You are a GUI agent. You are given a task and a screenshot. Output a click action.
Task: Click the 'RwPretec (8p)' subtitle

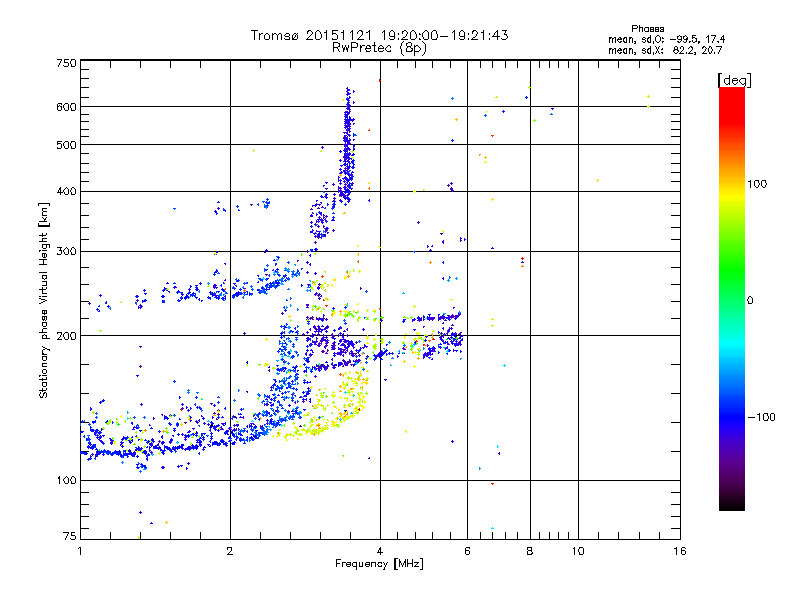pos(379,48)
